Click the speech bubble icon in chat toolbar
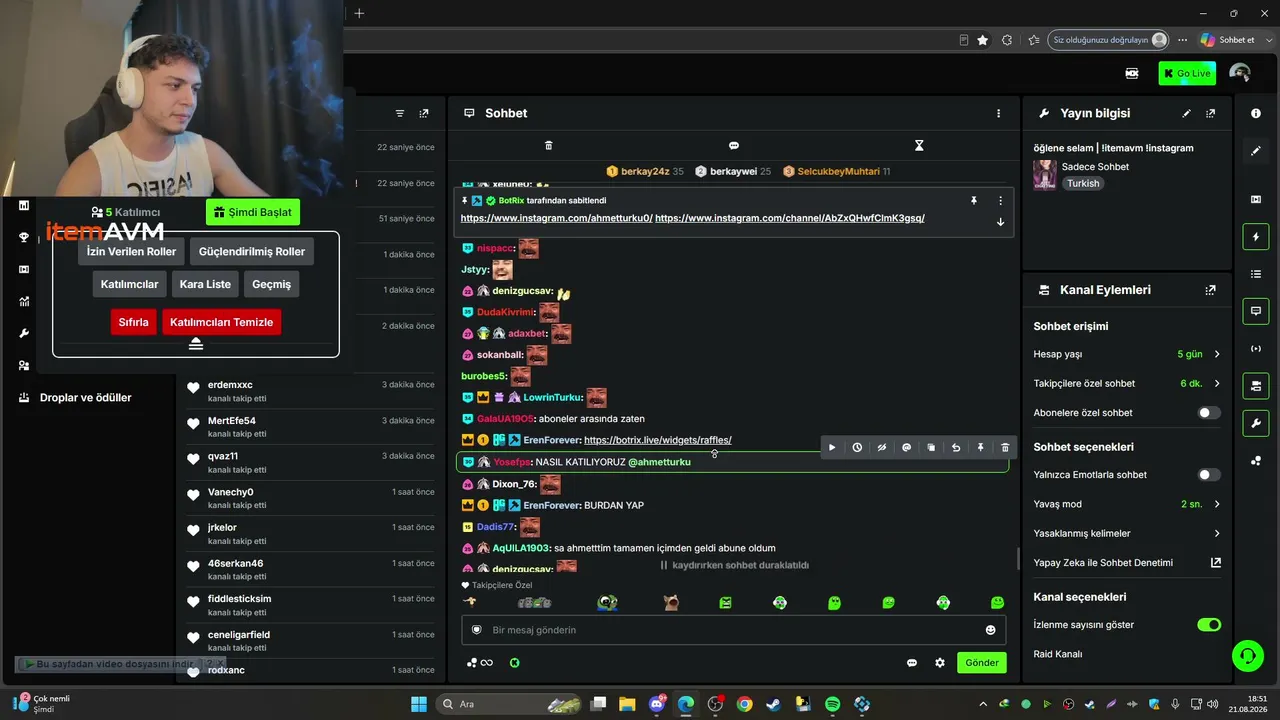Viewport: 1280px width, 720px height. pos(734,146)
